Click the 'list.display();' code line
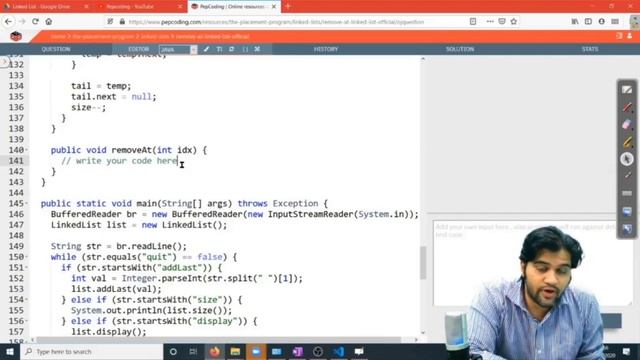The image size is (640, 360). pyautogui.click(x=109, y=332)
